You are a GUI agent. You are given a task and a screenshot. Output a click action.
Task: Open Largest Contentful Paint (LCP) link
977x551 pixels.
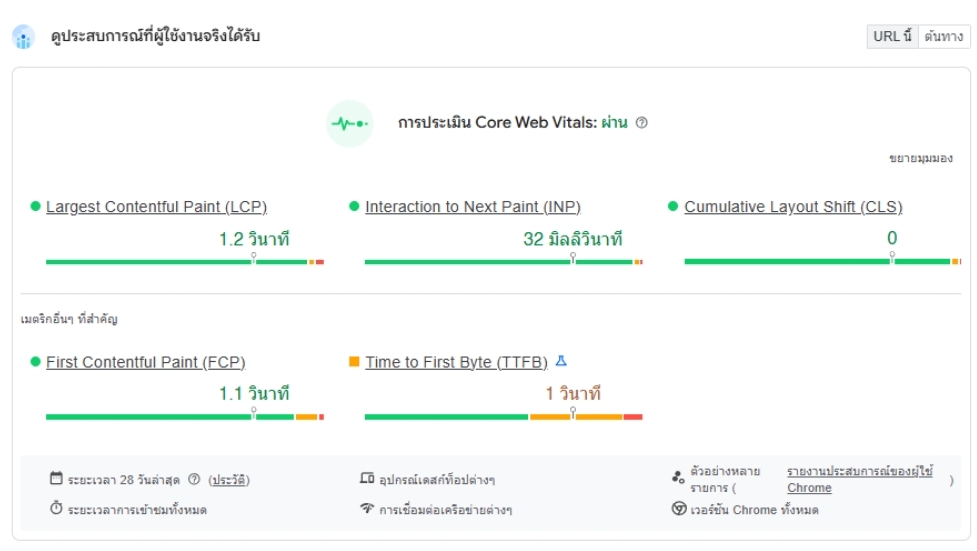[156, 207]
